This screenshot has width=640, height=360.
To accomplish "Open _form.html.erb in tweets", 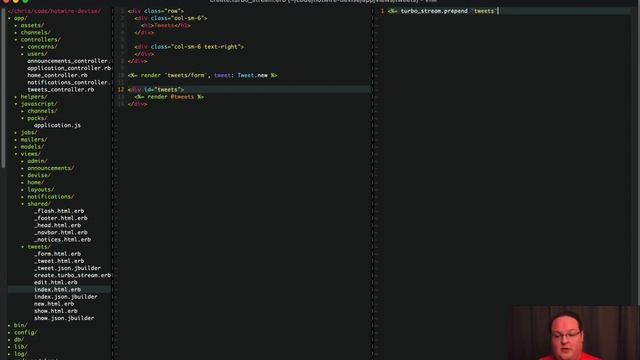I will coord(57,254).
